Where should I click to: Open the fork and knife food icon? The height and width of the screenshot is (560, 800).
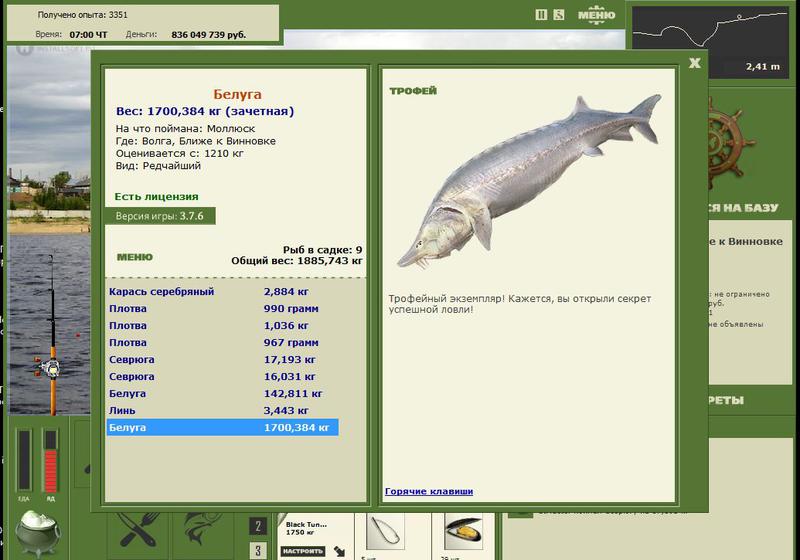point(138,530)
